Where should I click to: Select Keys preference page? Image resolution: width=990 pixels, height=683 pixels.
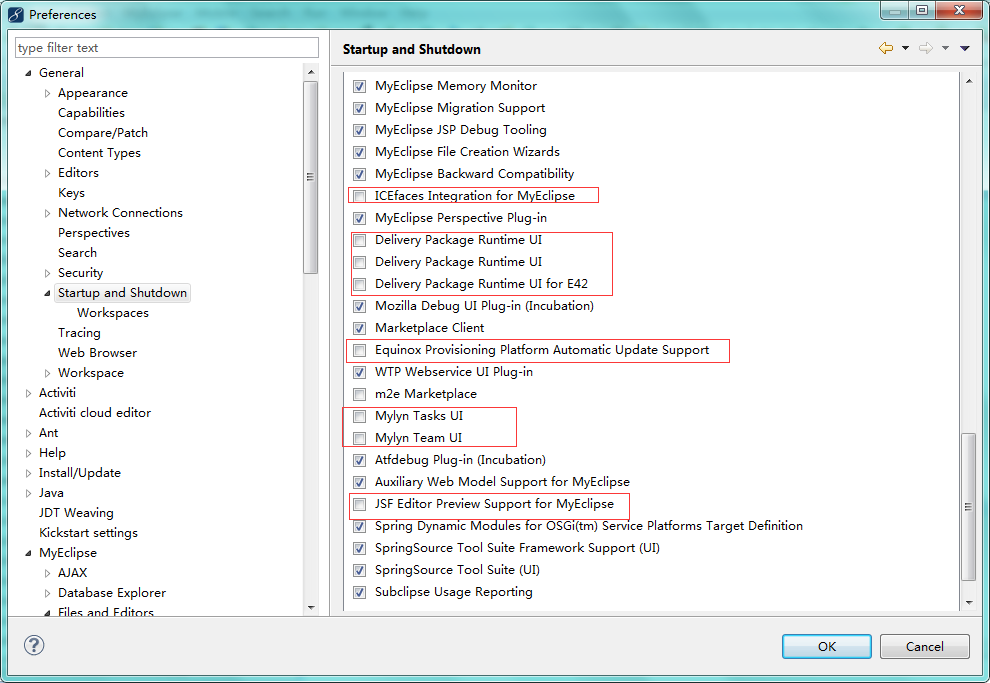click(x=71, y=193)
